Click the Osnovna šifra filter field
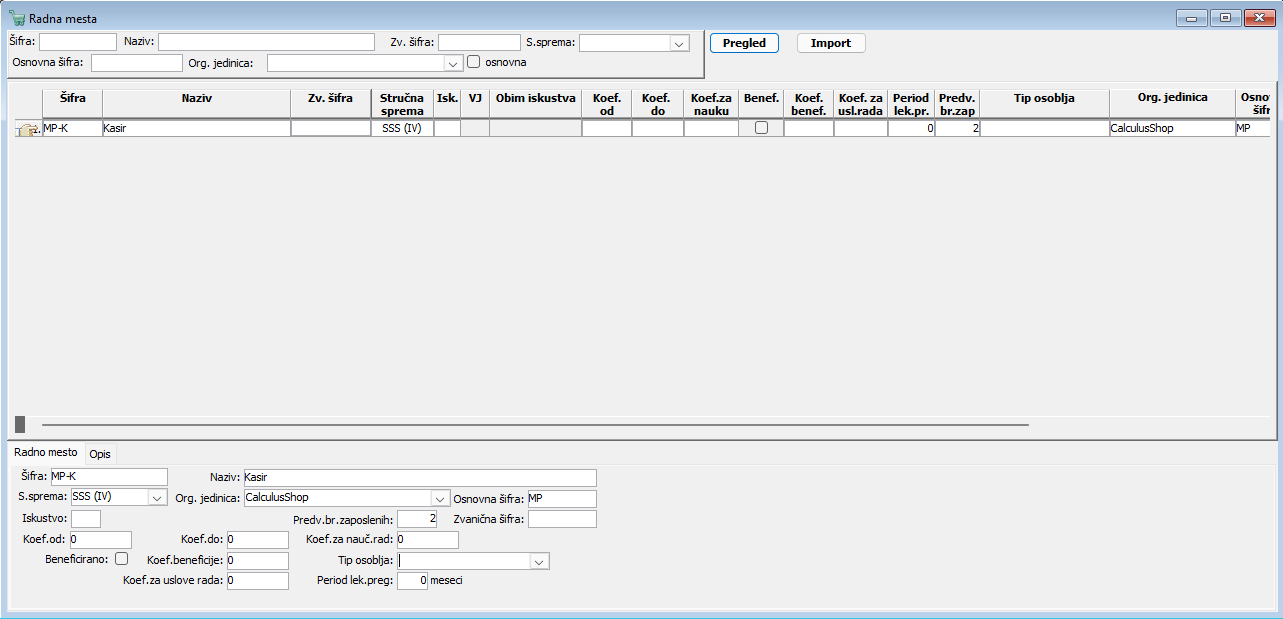Viewport: 1283px width, 619px height. pyautogui.click(x=137, y=63)
